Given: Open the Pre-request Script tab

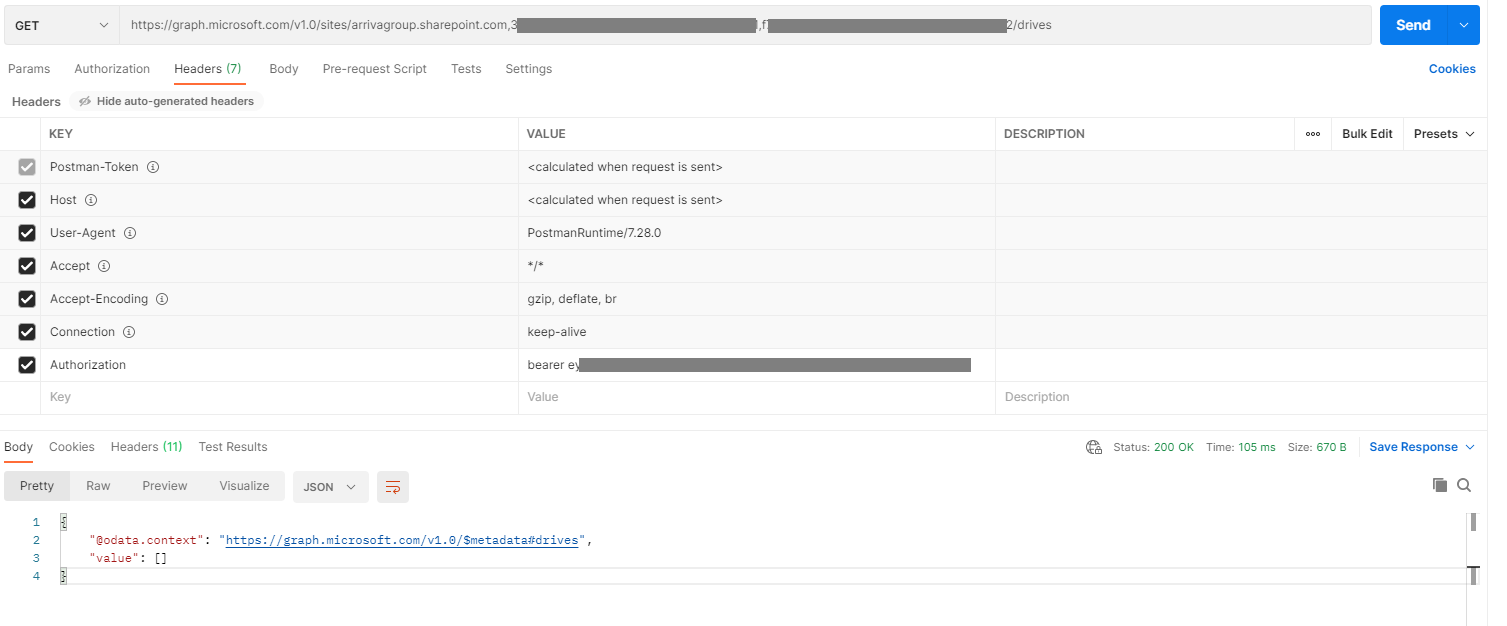Looking at the screenshot, I should 375,69.
